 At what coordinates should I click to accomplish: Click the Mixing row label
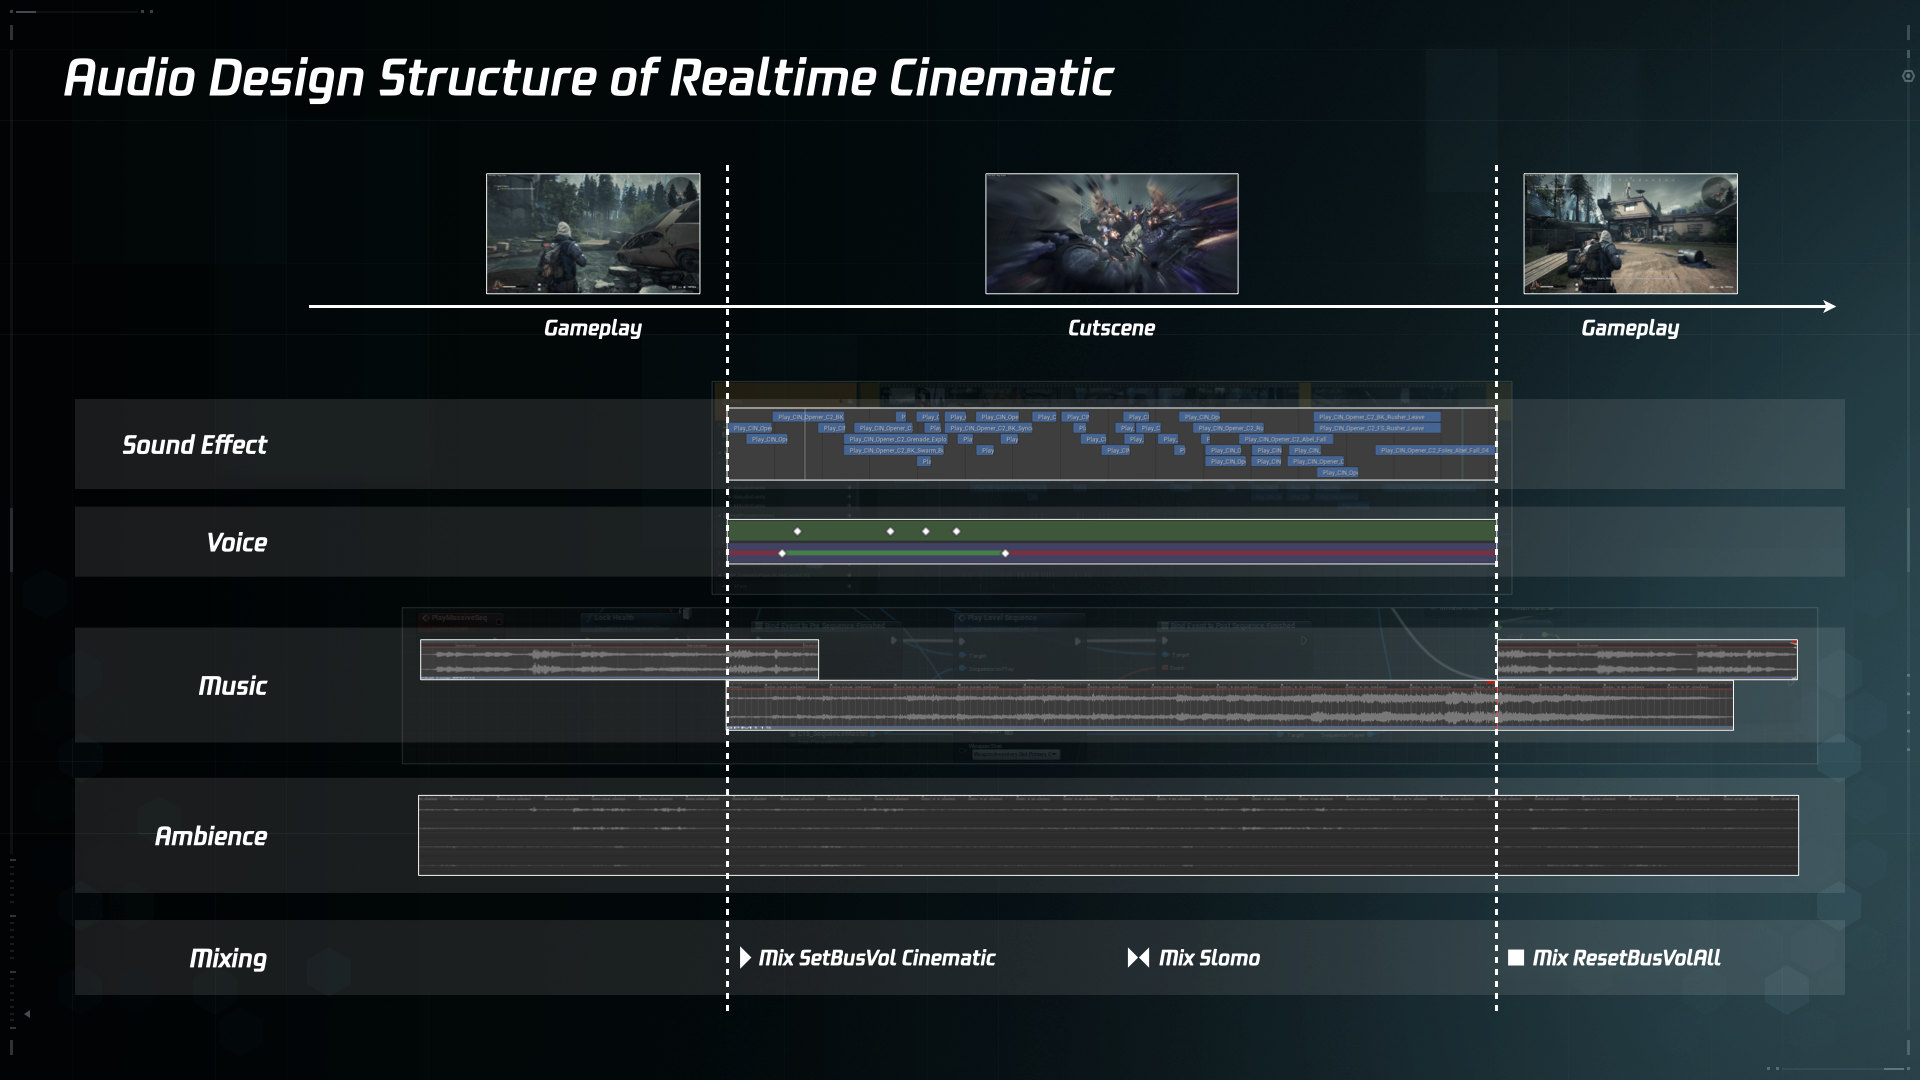coord(228,958)
